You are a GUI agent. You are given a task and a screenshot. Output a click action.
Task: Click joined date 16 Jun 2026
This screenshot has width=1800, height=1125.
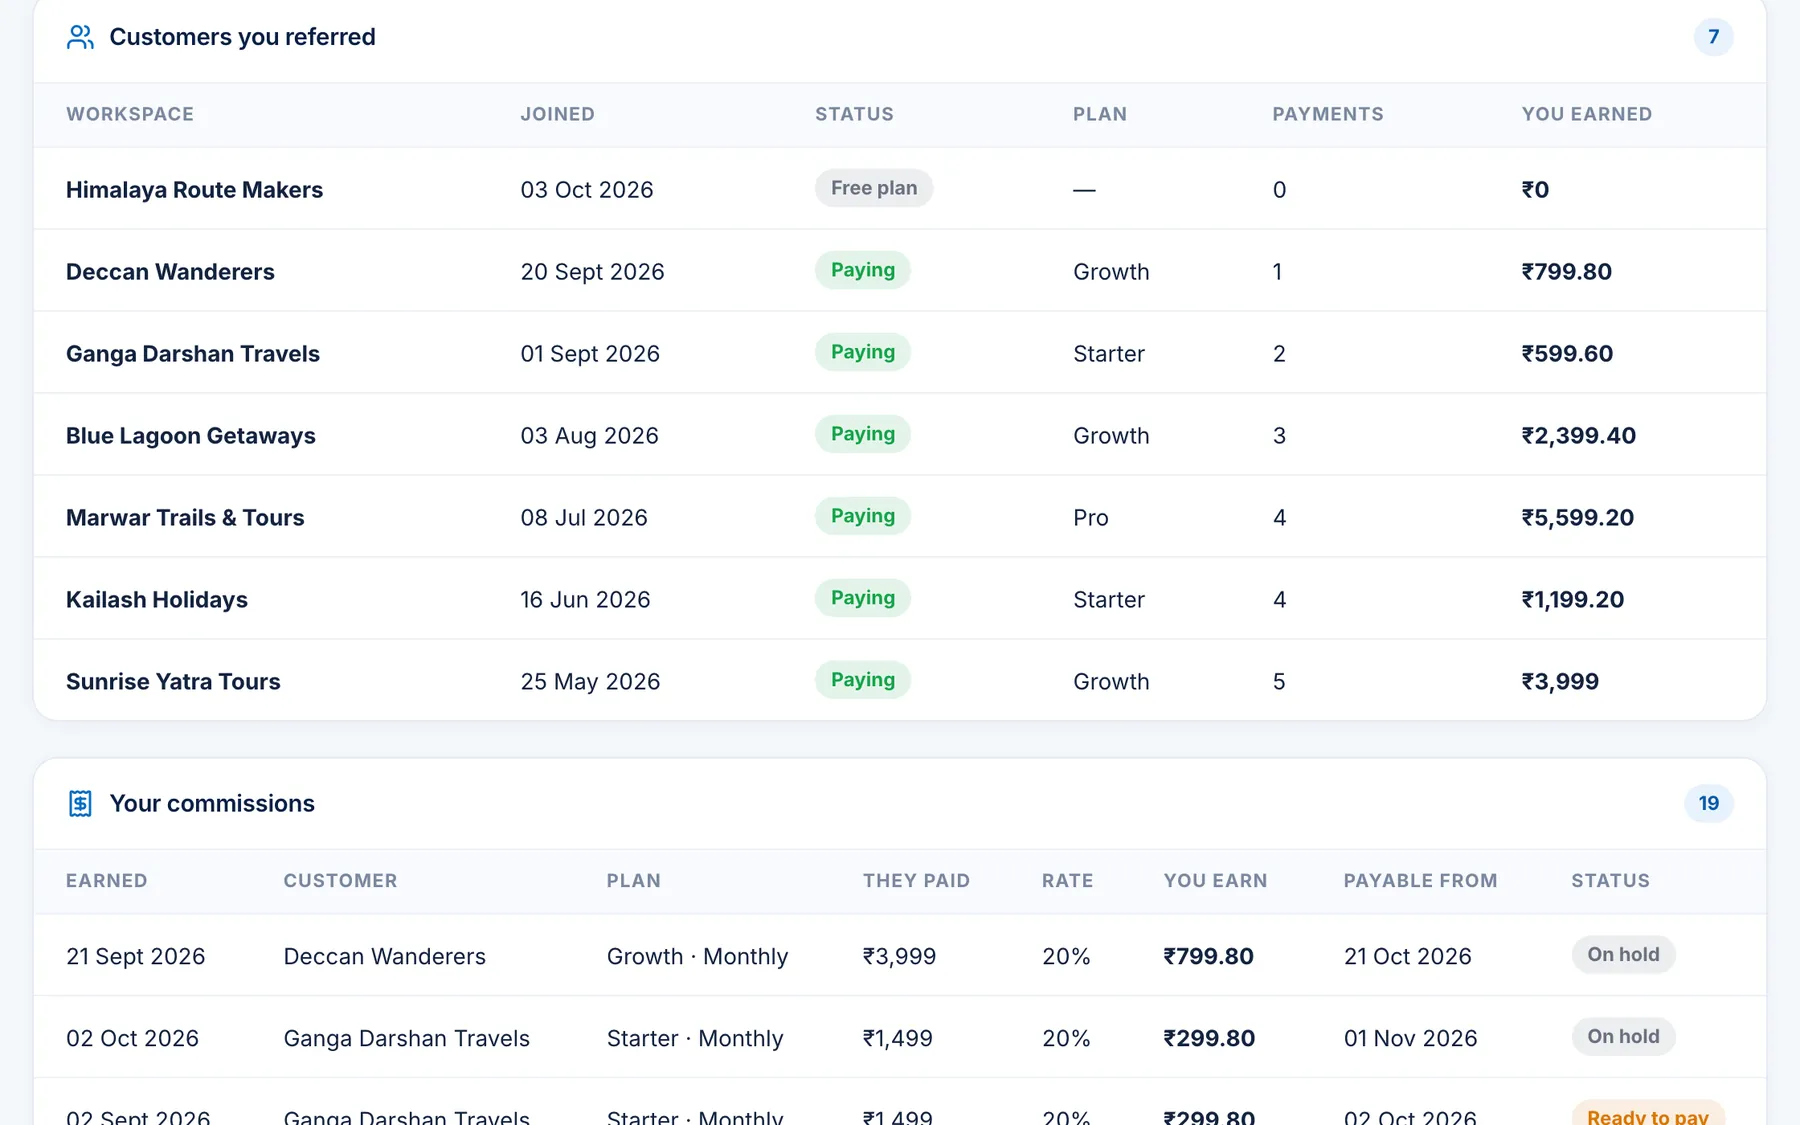click(x=585, y=600)
